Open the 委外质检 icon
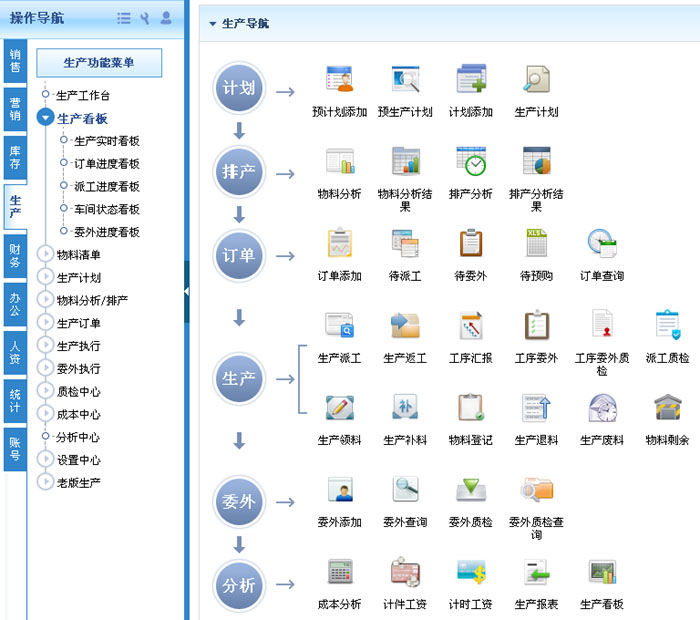Viewport: 700px width, 620px height. click(471, 489)
